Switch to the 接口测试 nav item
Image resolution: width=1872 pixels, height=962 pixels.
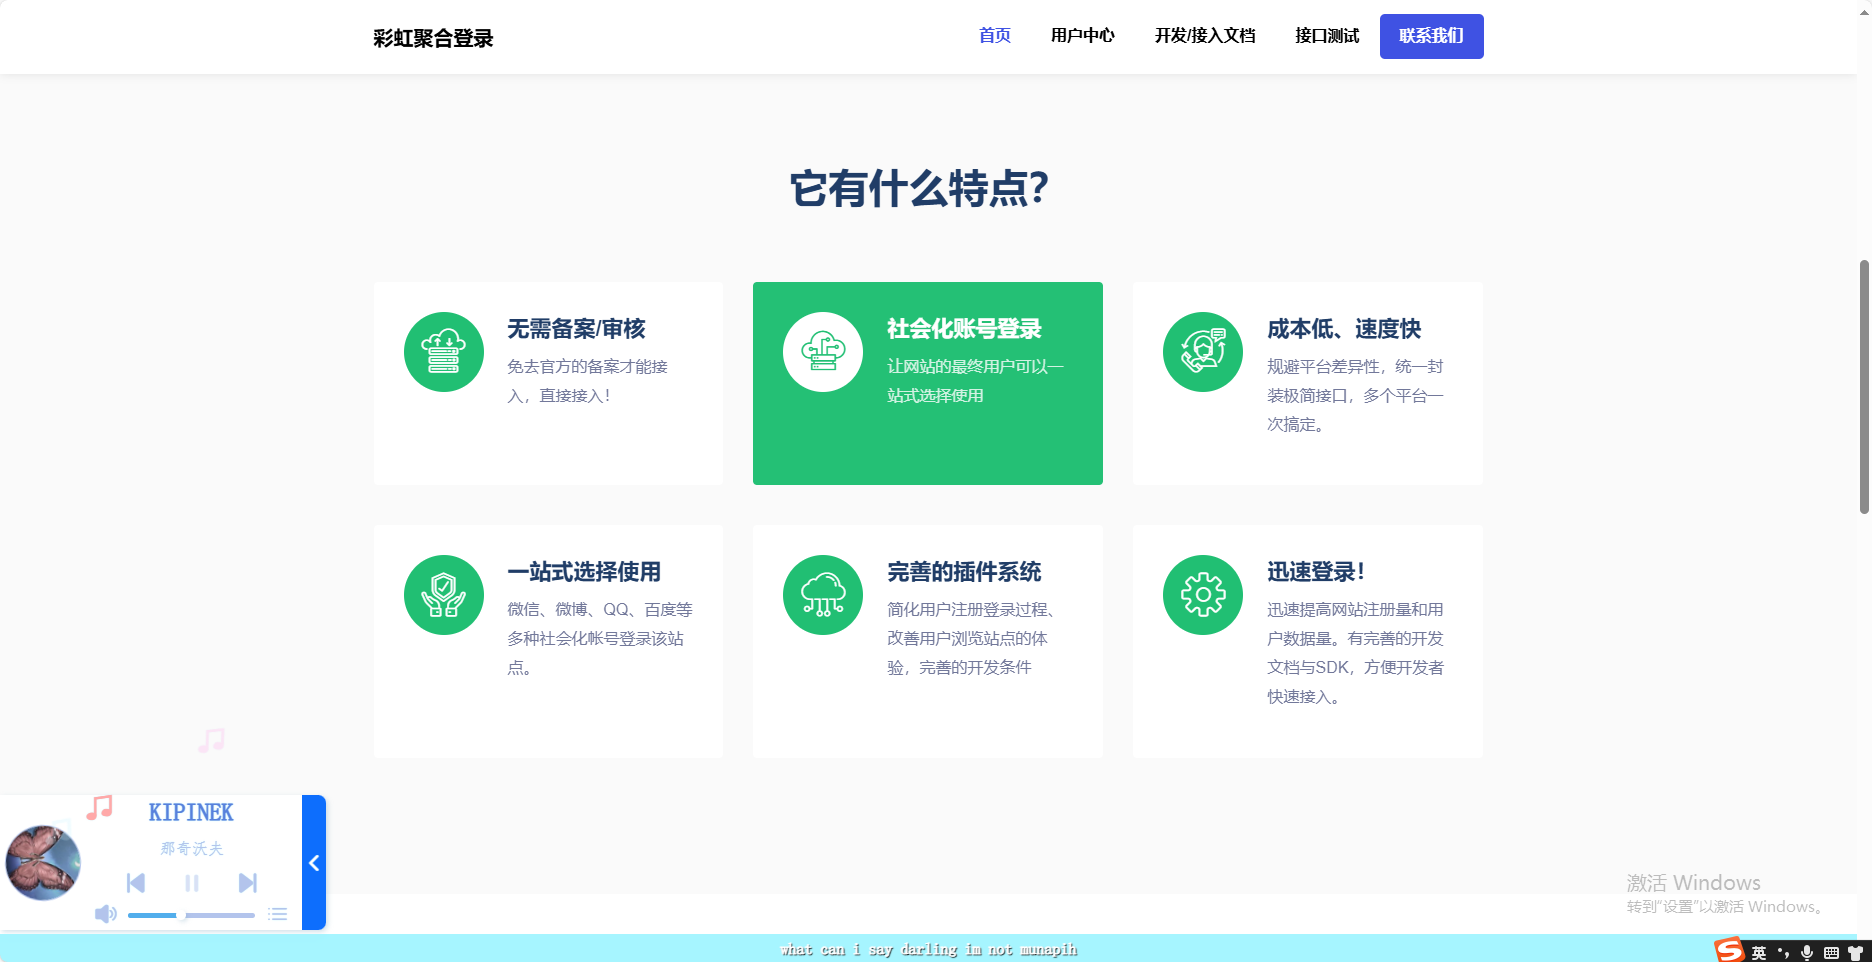click(1325, 36)
